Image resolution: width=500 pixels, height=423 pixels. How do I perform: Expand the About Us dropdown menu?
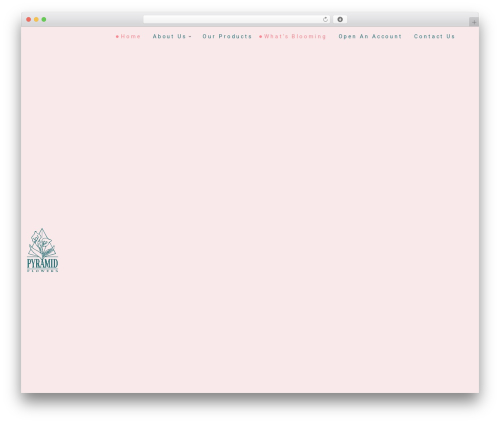tap(172, 36)
